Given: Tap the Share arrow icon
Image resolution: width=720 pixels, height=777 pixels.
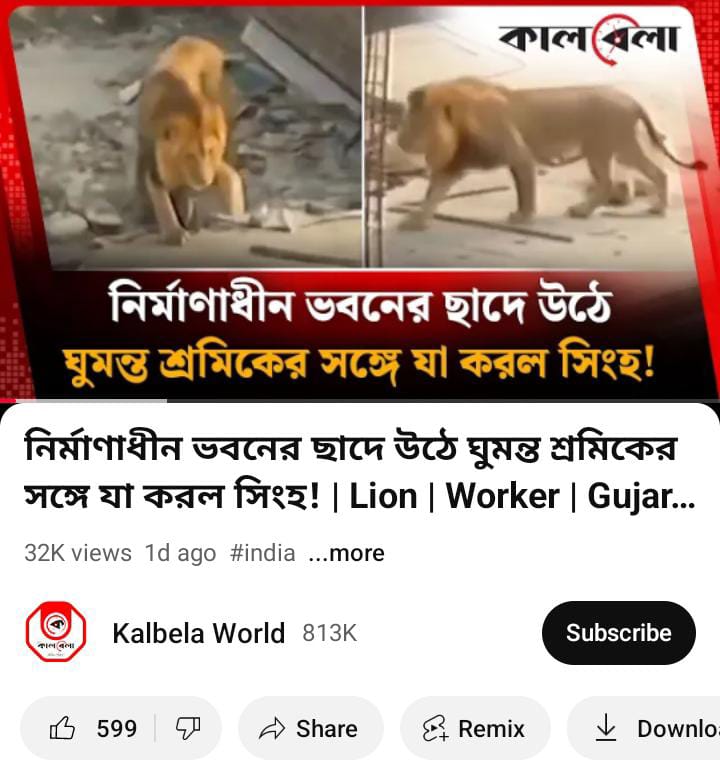Looking at the screenshot, I should (x=272, y=729).
